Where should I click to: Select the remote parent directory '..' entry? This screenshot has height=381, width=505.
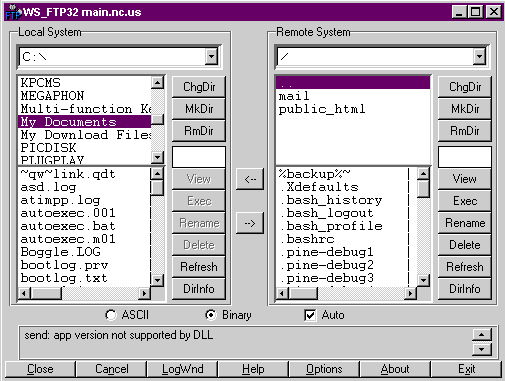pos(353,83)
